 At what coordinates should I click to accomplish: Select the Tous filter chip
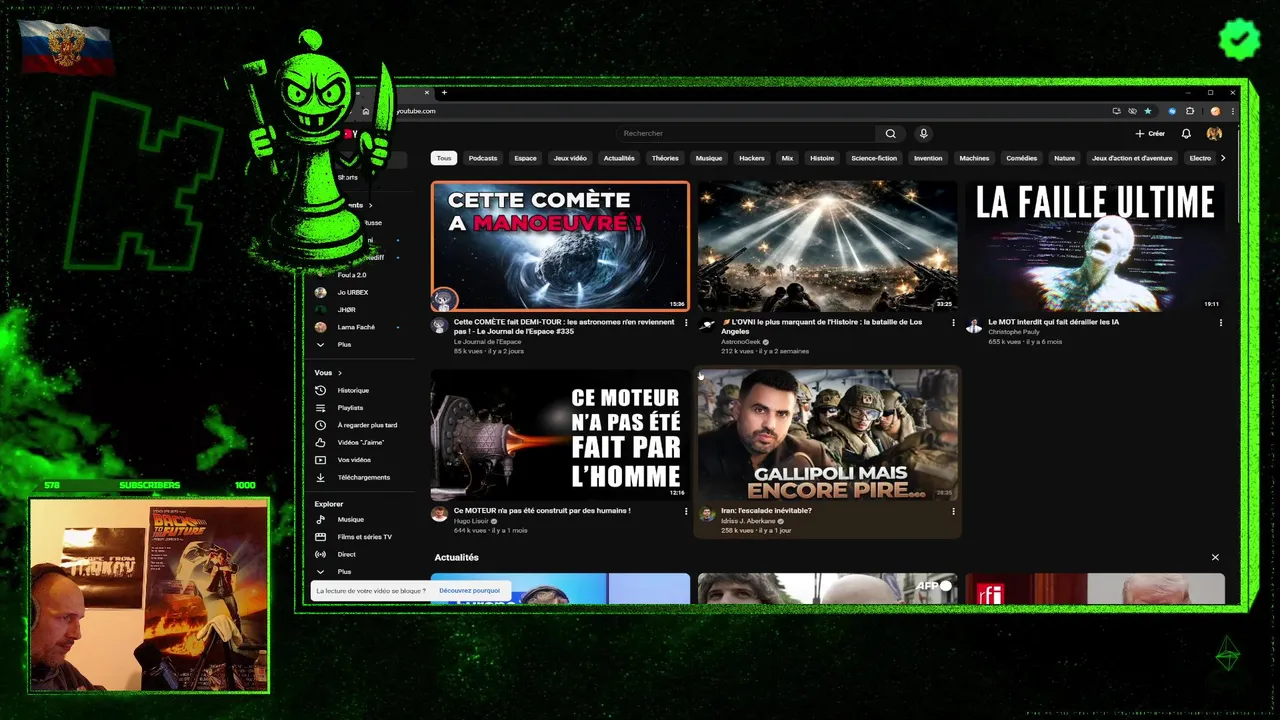pyautogui.click(x=444, y=158)
